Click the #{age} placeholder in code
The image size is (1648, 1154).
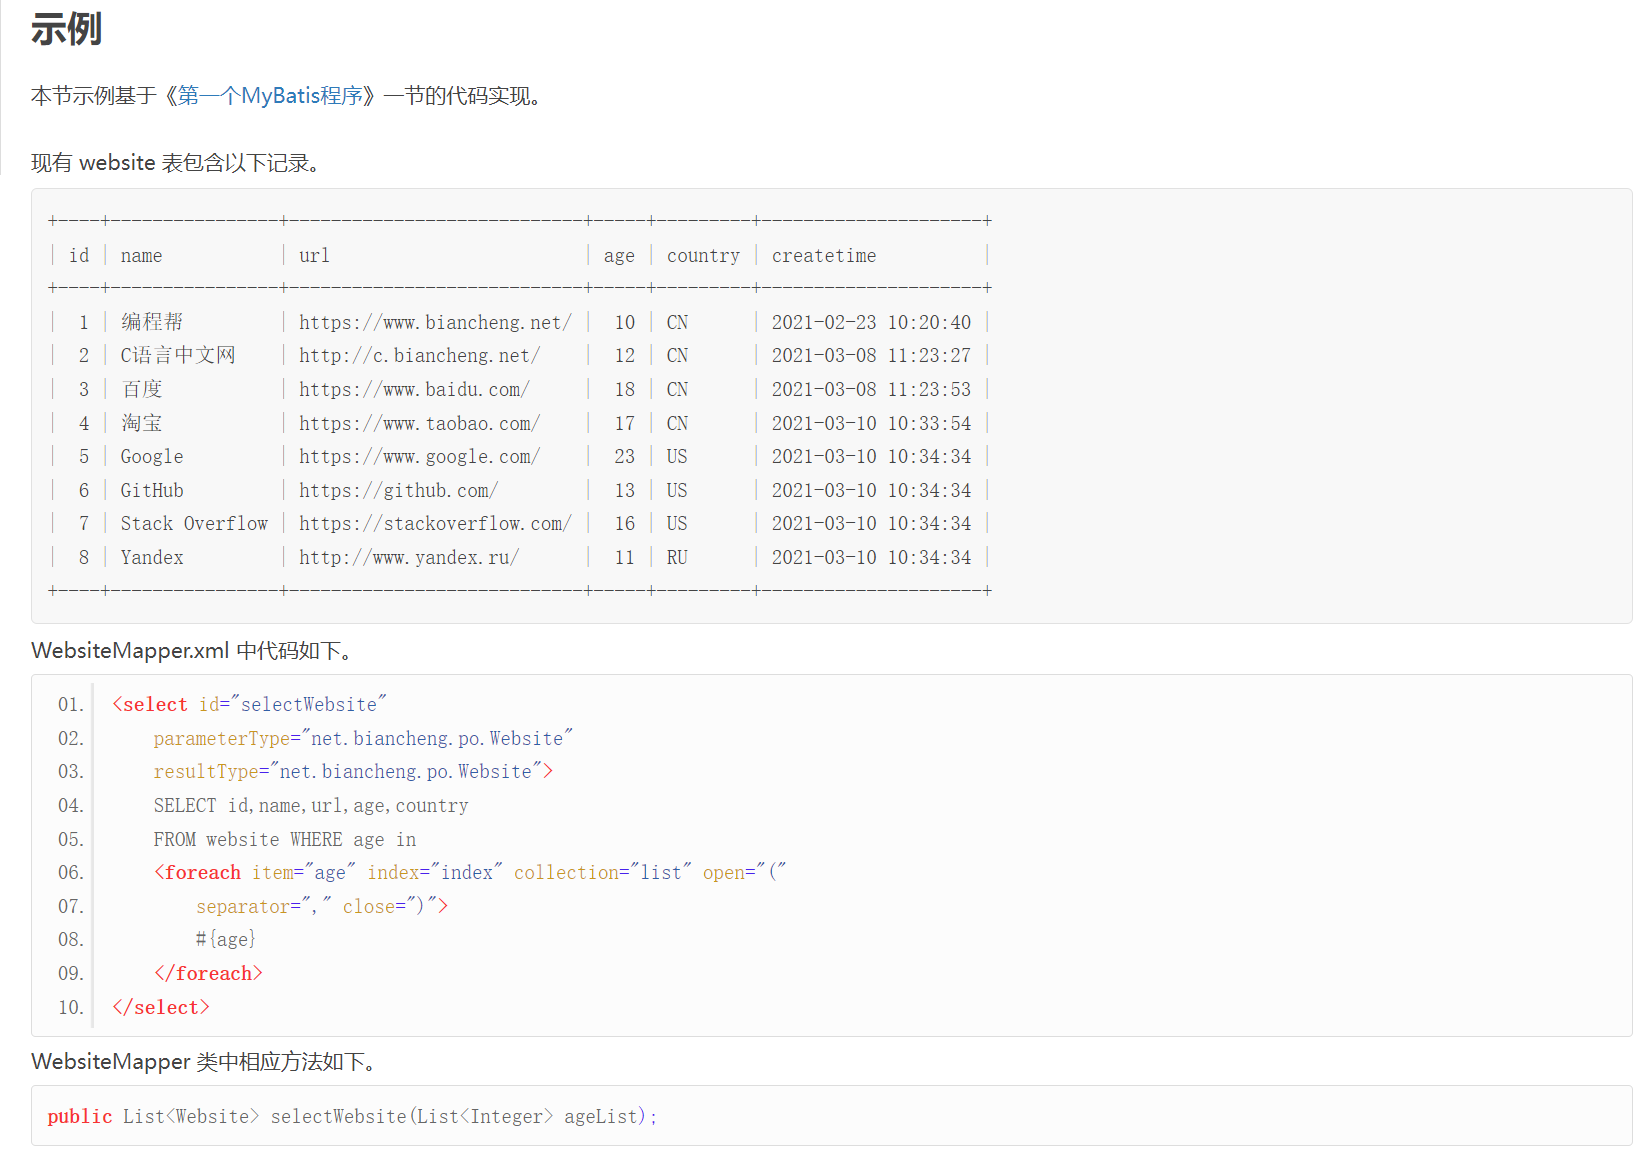pyautogui.click(x=226, y=940)
